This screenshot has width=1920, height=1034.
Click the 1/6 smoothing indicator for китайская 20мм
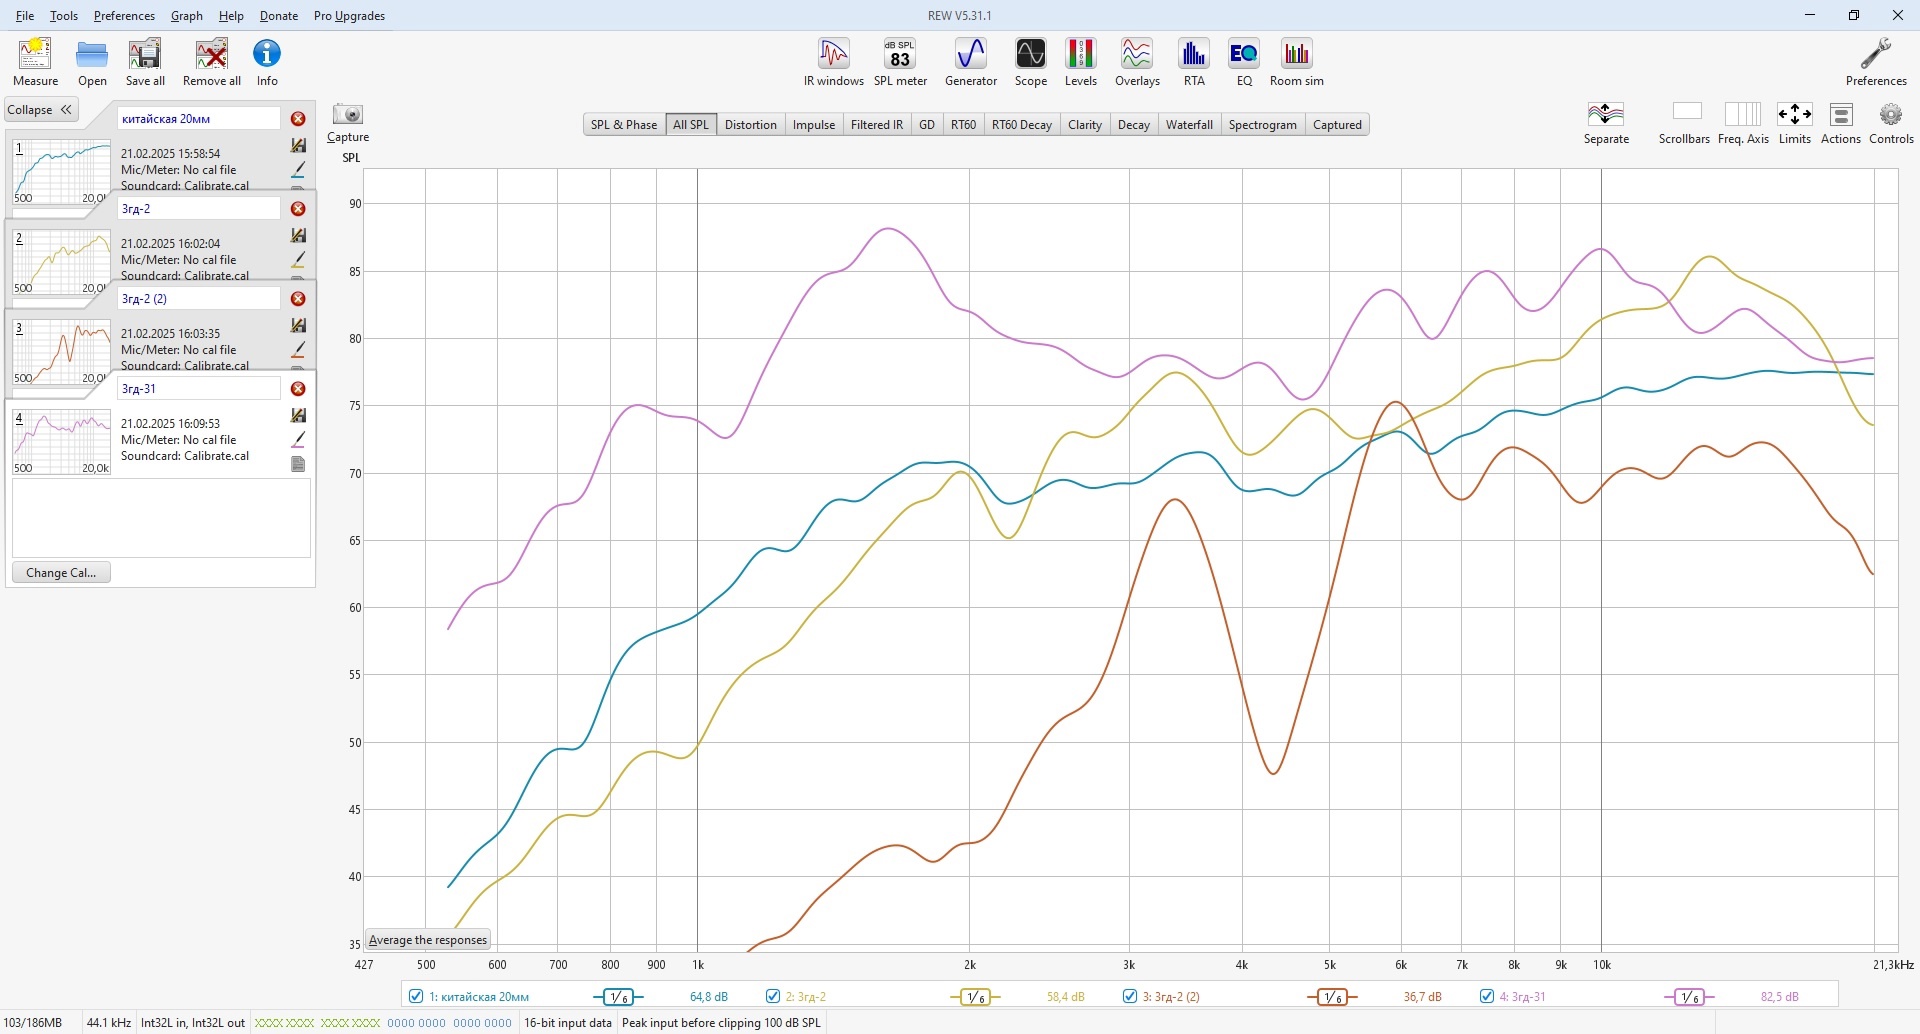619,997
